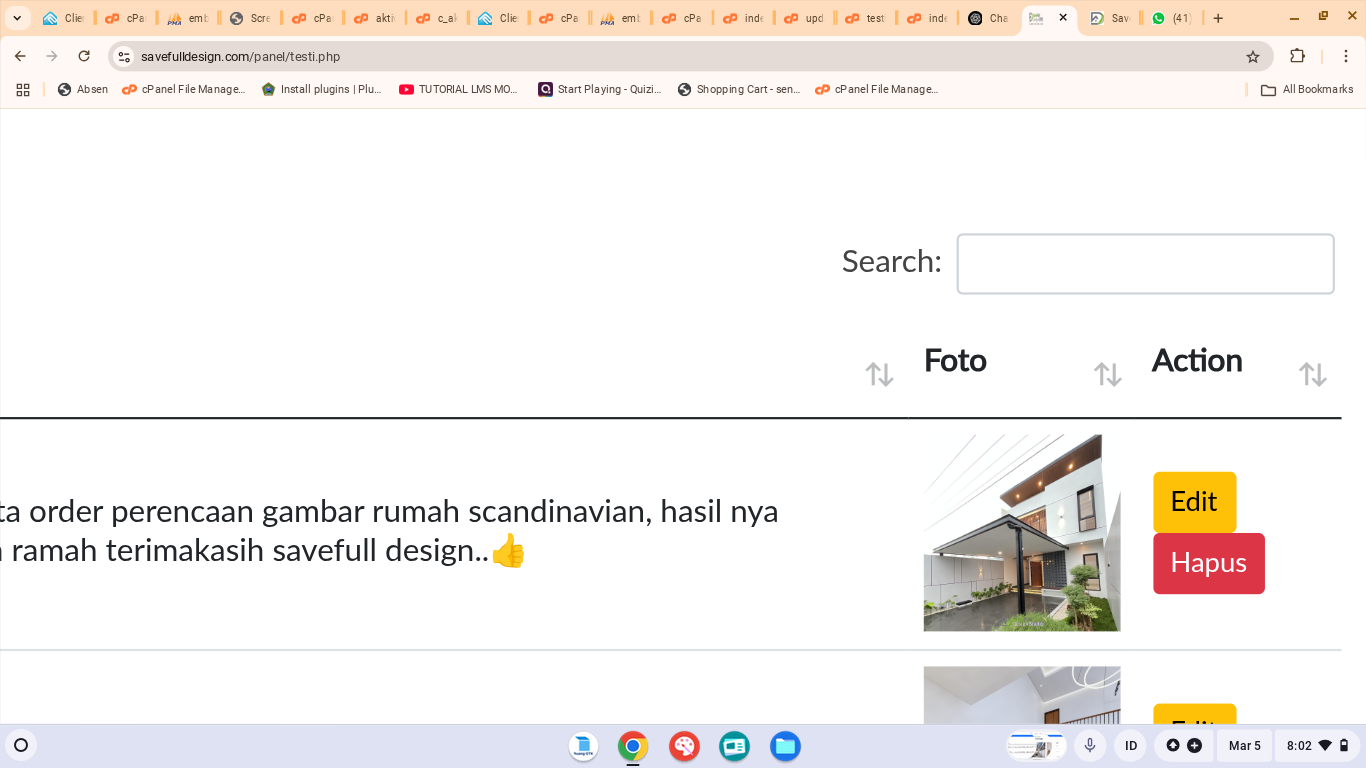Viewport: 1366px width, 768px height.
Task: Open Chrome's three-dot menu
Action: click(x=1346, y=57)
